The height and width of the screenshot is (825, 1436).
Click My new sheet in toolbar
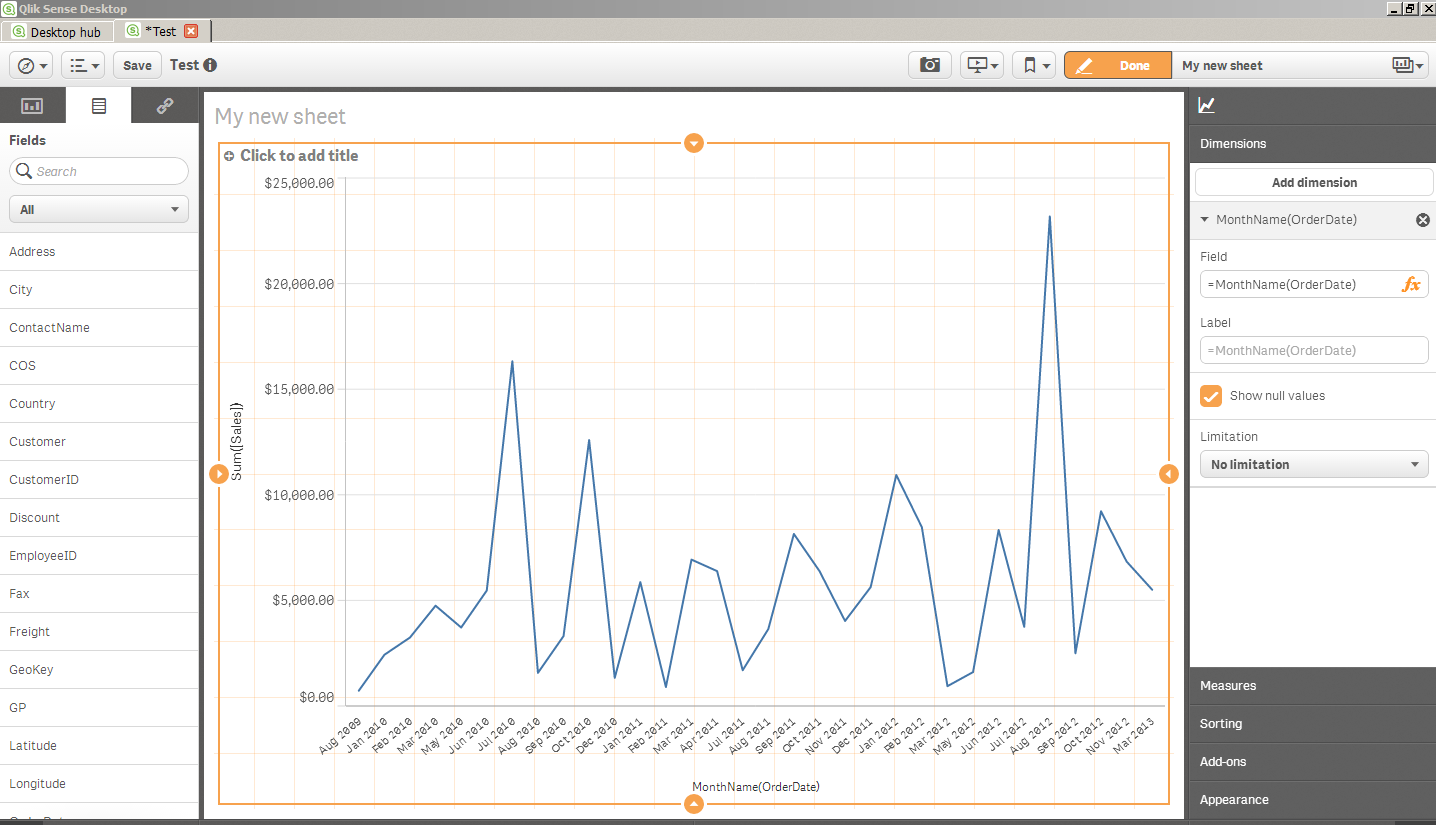pyautogui.click(x=1222, y=66)
